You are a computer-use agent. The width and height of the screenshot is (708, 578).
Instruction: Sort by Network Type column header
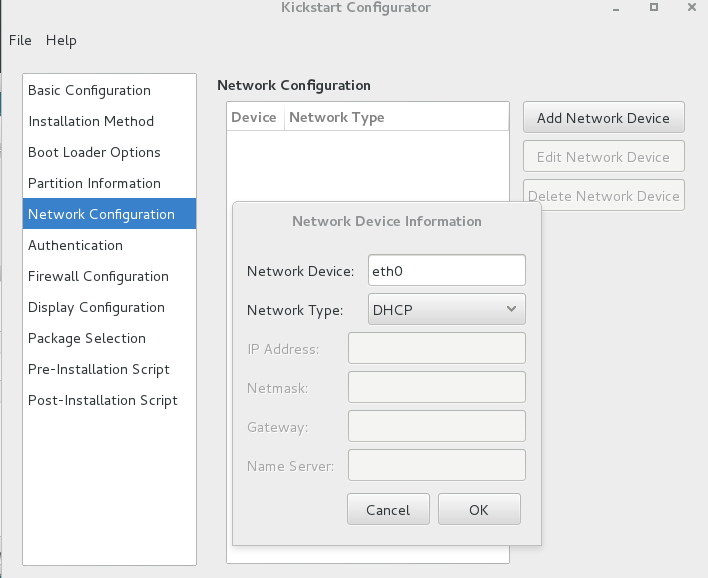click(396, 117)
